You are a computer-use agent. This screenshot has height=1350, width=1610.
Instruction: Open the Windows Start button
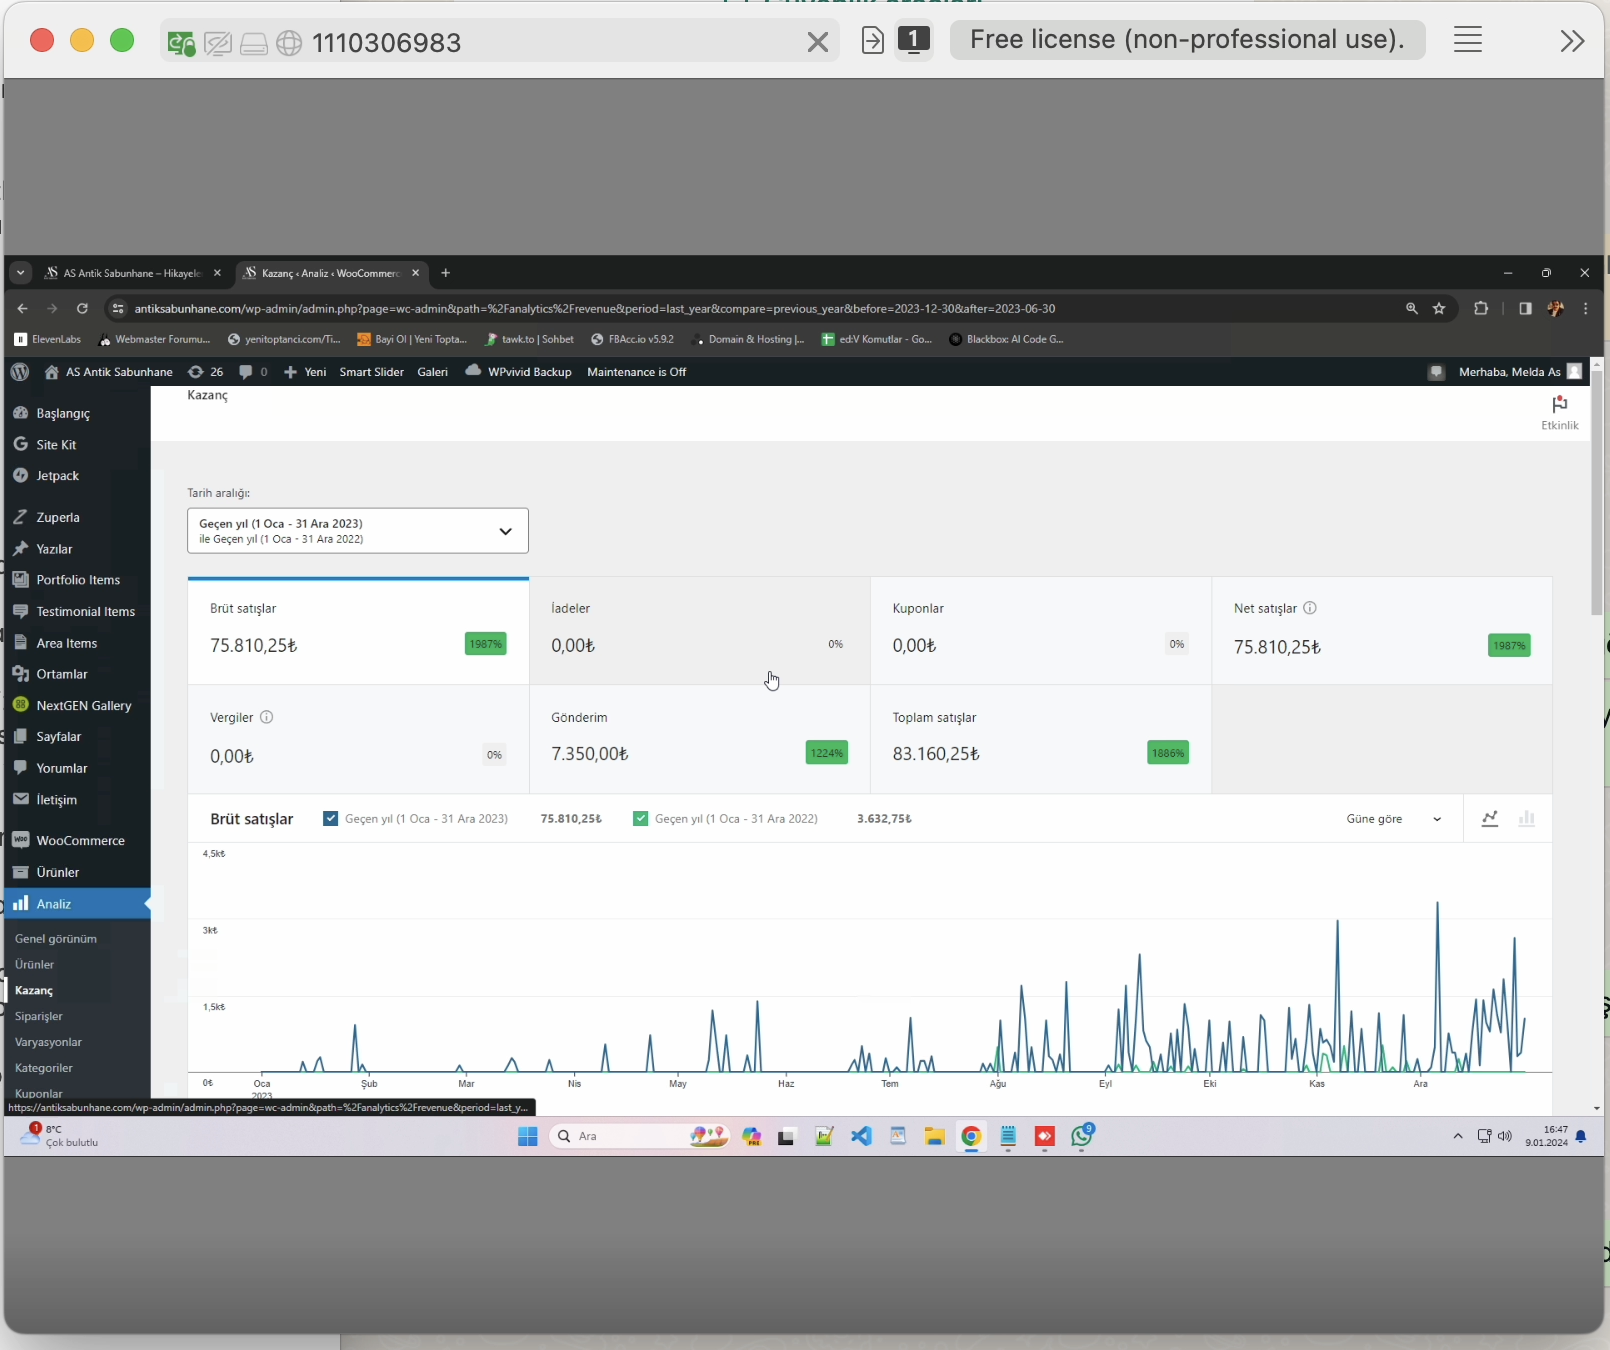pyautogui.click(x=528, y=1137)
